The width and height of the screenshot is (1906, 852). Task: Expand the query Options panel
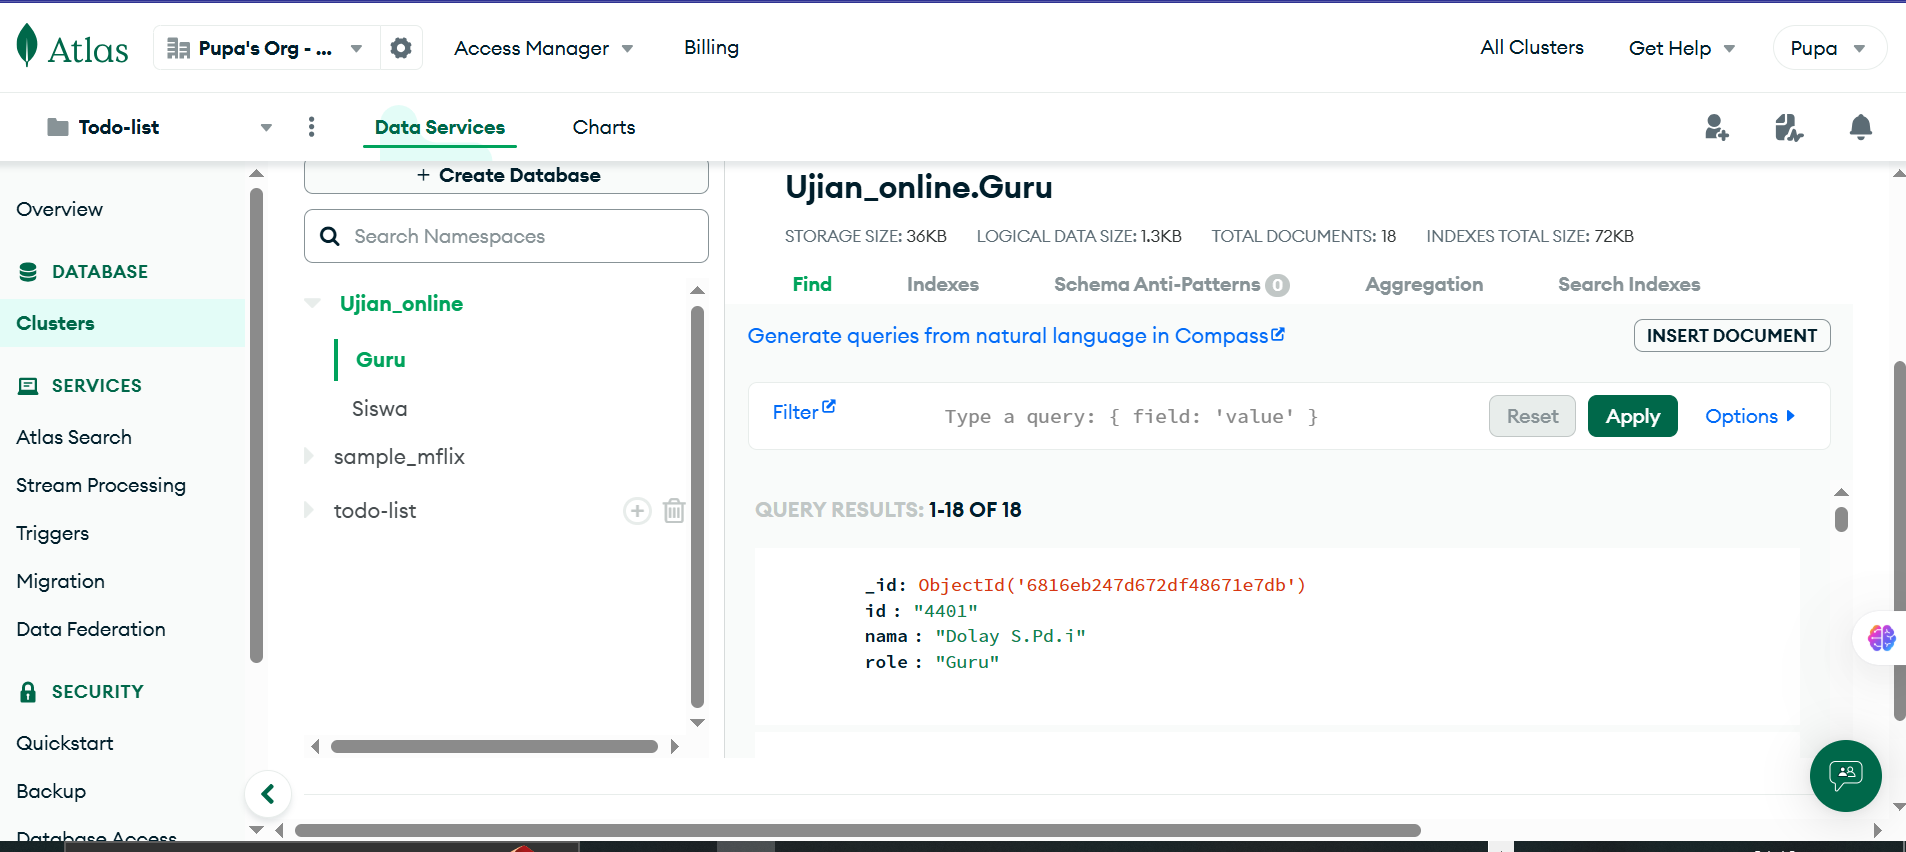click(x=1749, y=416)
